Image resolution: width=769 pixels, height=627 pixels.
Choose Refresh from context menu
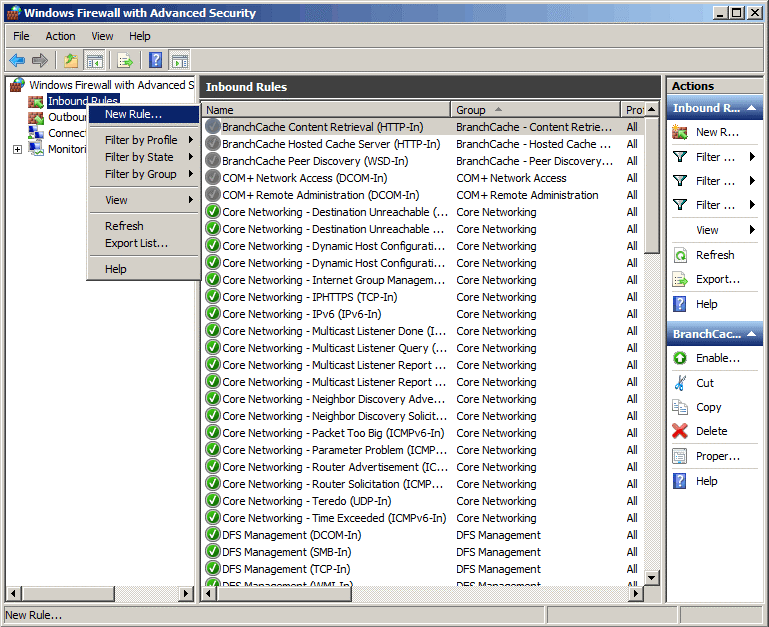(x=144, y=226)
